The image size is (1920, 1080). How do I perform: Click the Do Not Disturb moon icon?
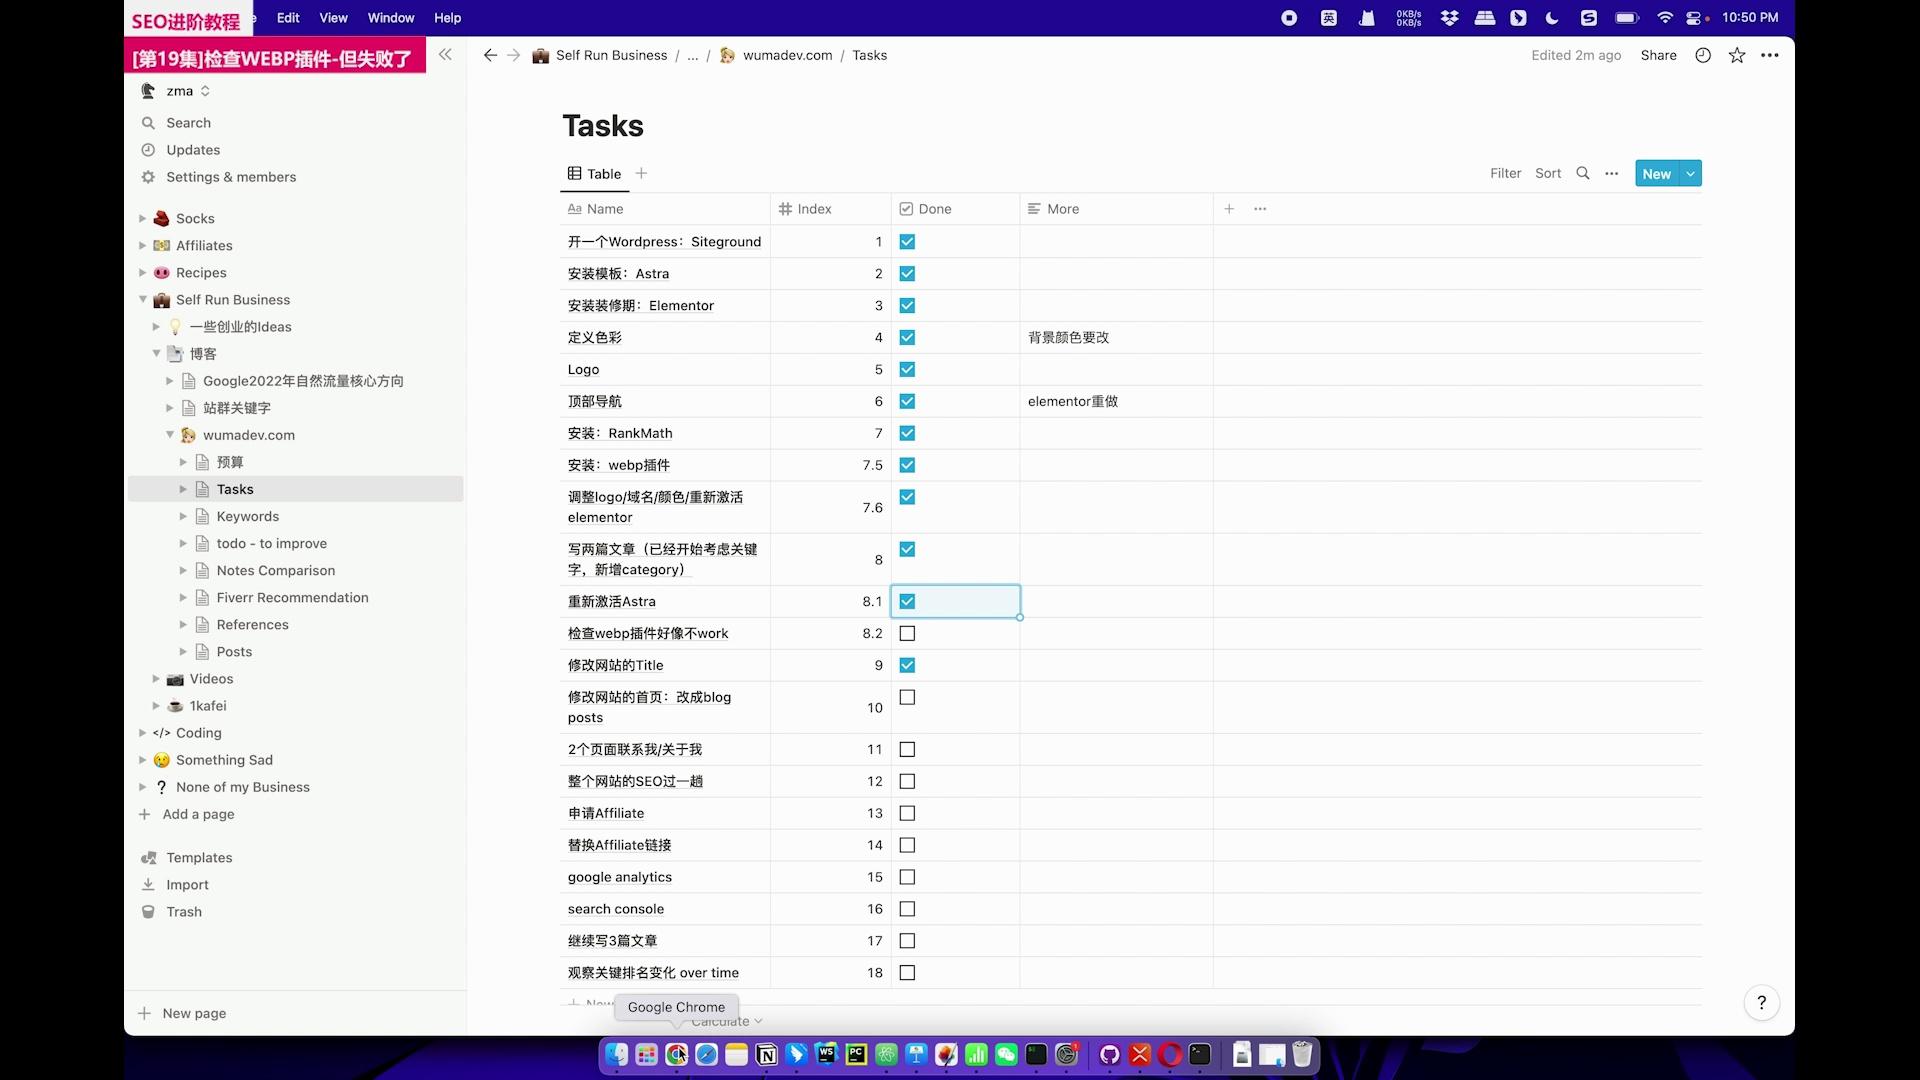[1552, 17]
